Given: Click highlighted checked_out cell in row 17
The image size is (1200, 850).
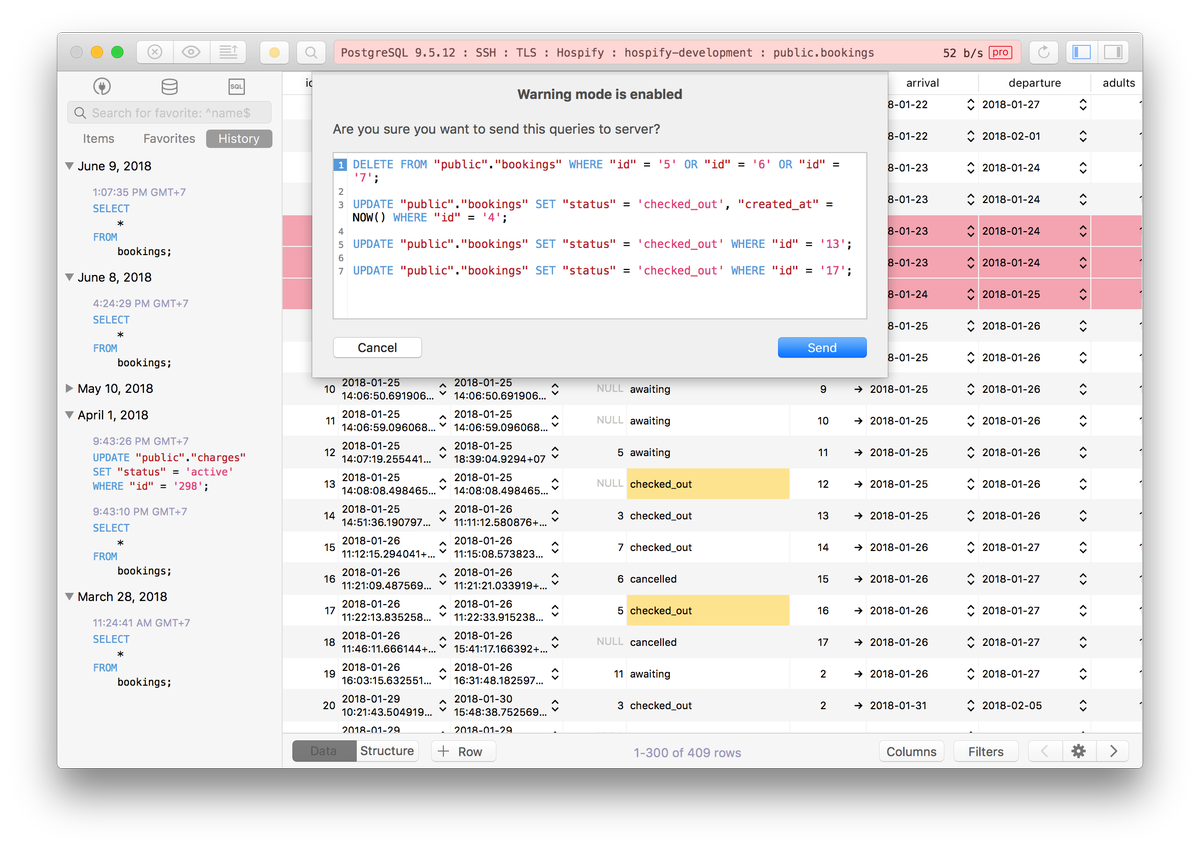Looking at the screenshot, I should click(708, 611).
